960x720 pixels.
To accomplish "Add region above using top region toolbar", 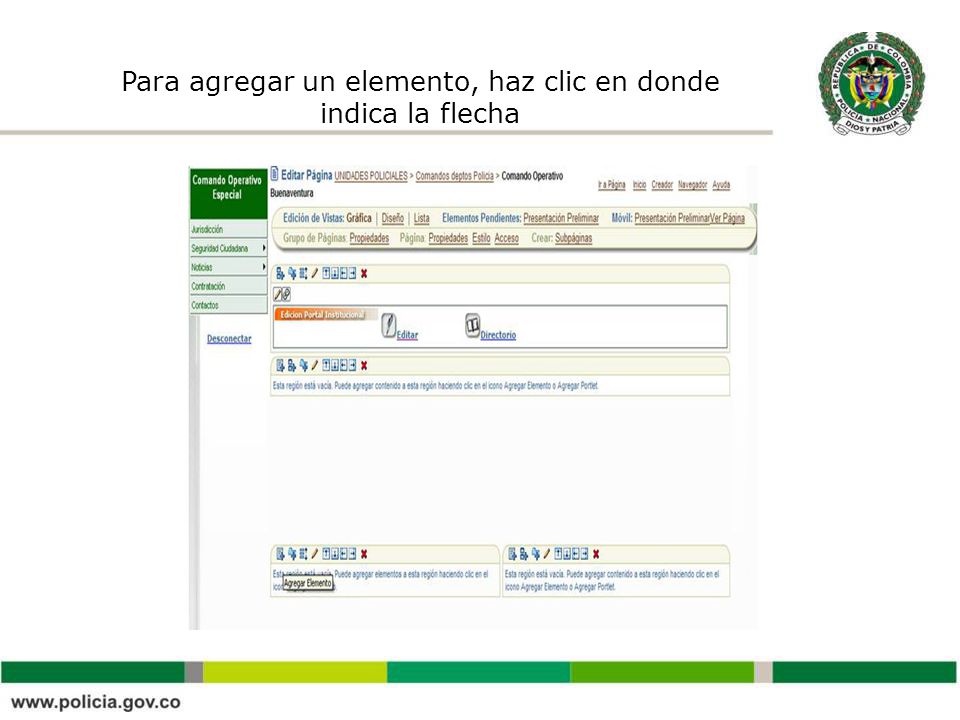I will click(x=326, y=274).
